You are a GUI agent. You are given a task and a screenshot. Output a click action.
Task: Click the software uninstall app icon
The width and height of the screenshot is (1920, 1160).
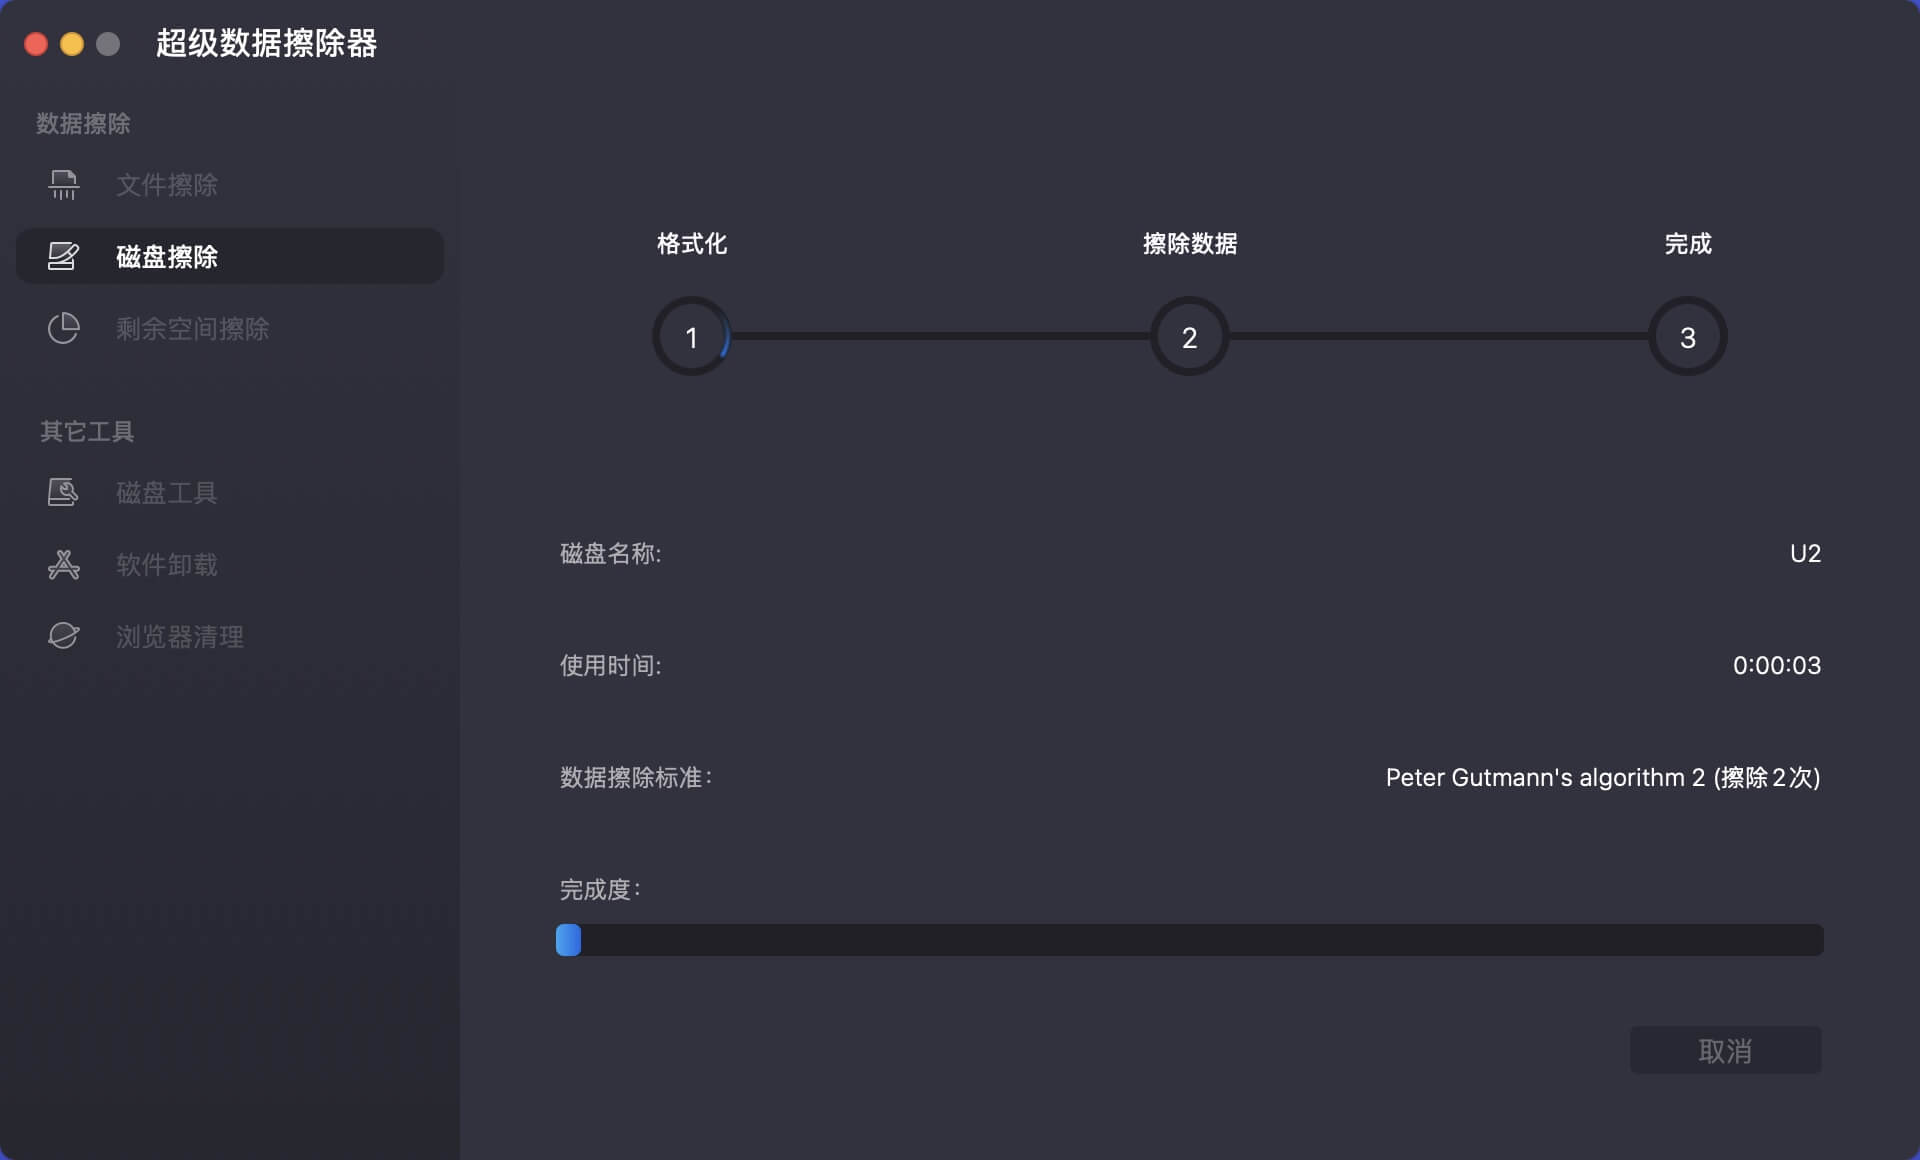63,564
